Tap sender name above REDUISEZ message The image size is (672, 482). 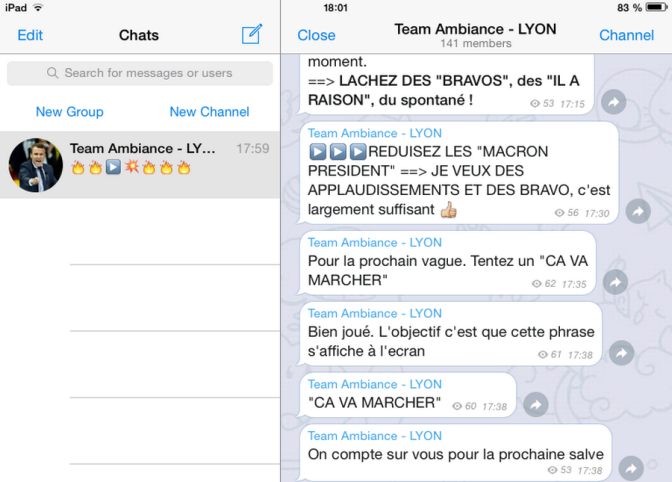(x=375, y=133)
